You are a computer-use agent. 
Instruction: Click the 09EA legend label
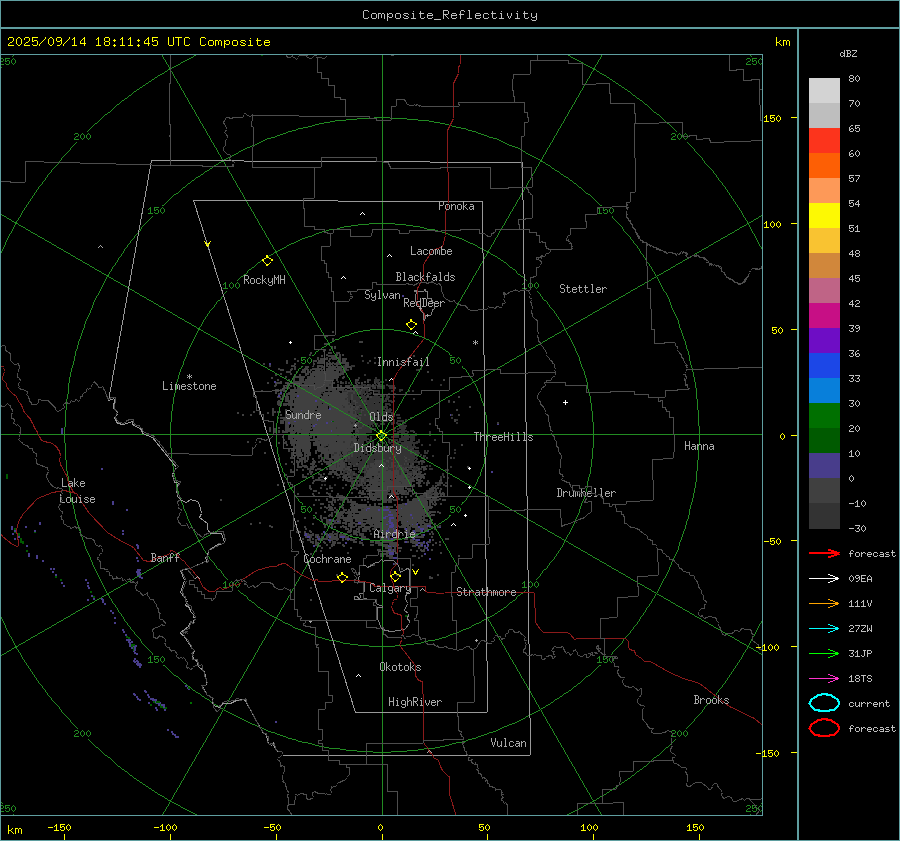point(860,579)
